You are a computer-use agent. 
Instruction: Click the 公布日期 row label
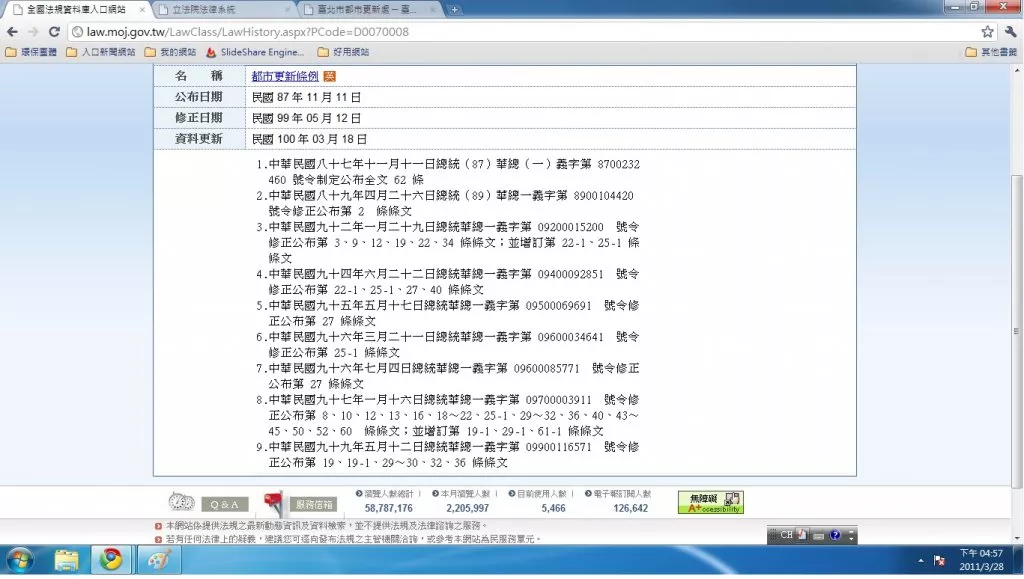coord(199,97)
